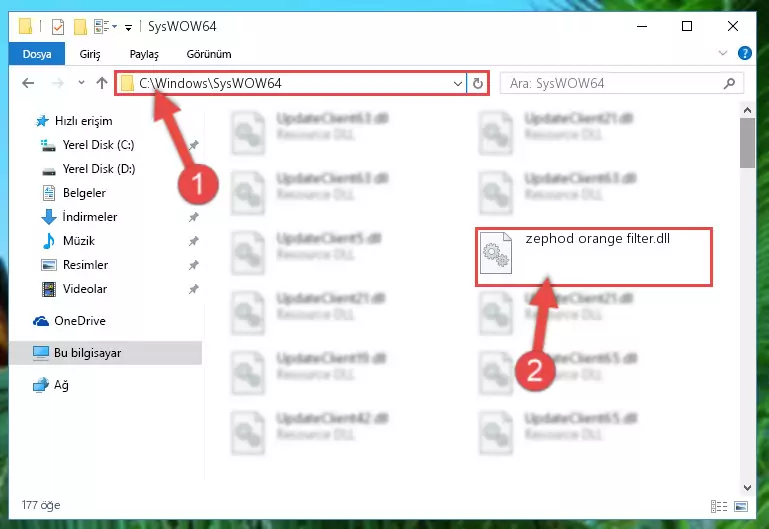Open Belgeler folder in sidebar
Screen dimensions: 769x529
click(84, 193)
